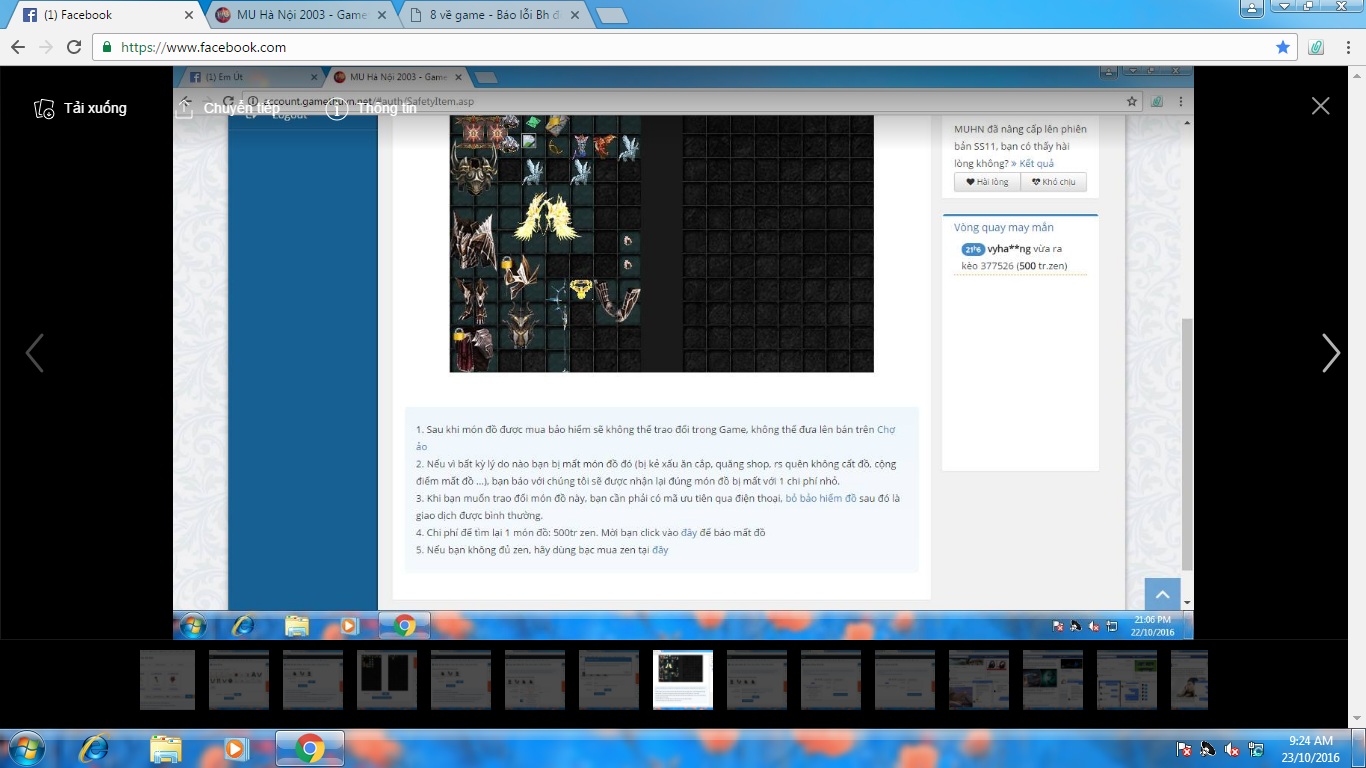Open Action Center flag tray icon
The width and height of the screenshot is (1366, 768).
coord(1184,749)
